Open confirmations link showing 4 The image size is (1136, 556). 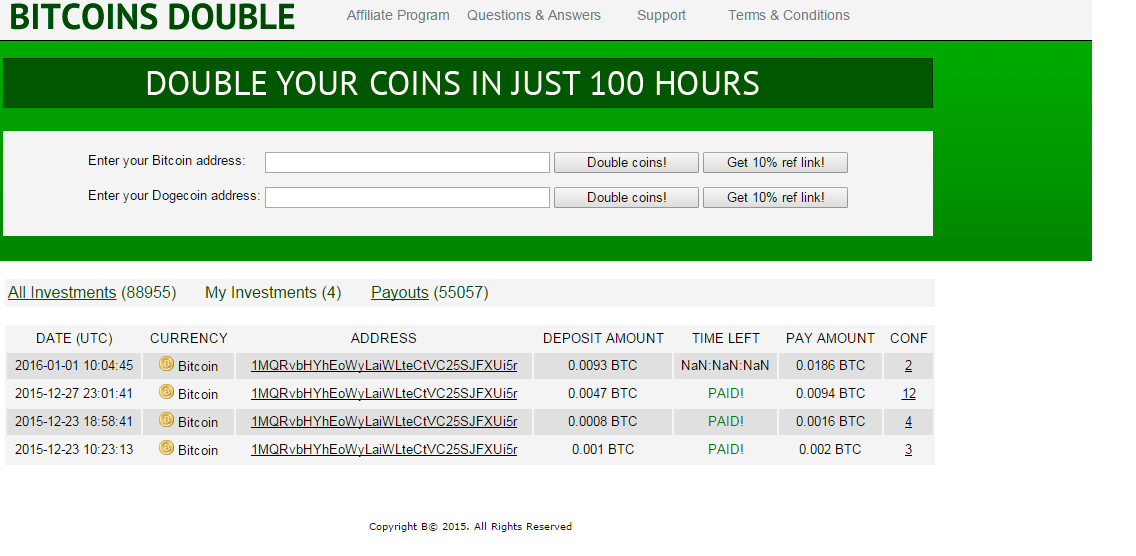909,422
